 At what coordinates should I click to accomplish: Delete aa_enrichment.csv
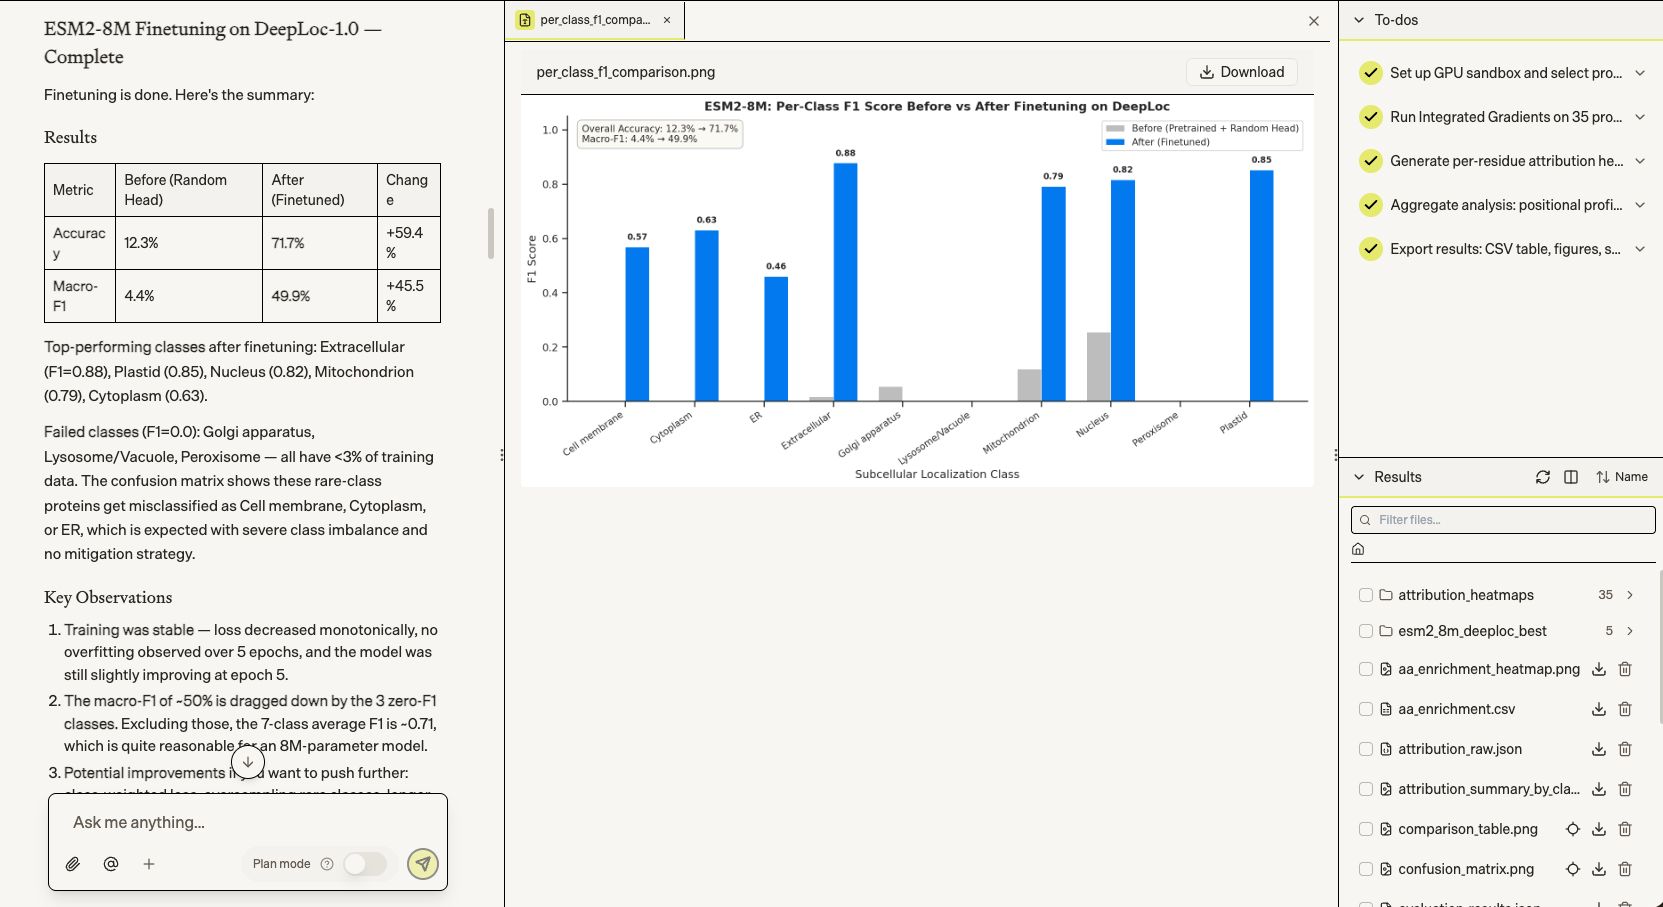tap(1625, 709)
